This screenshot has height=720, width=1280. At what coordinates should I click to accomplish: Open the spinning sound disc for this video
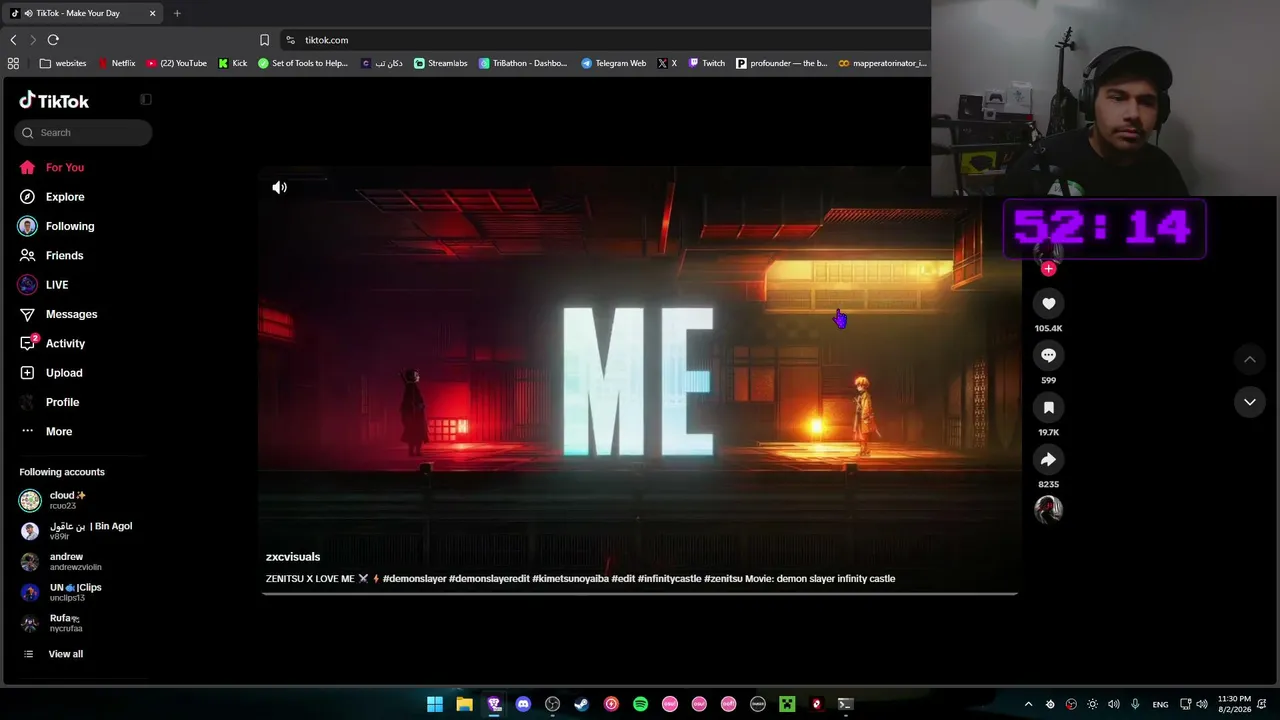(x=1048, y=509)
